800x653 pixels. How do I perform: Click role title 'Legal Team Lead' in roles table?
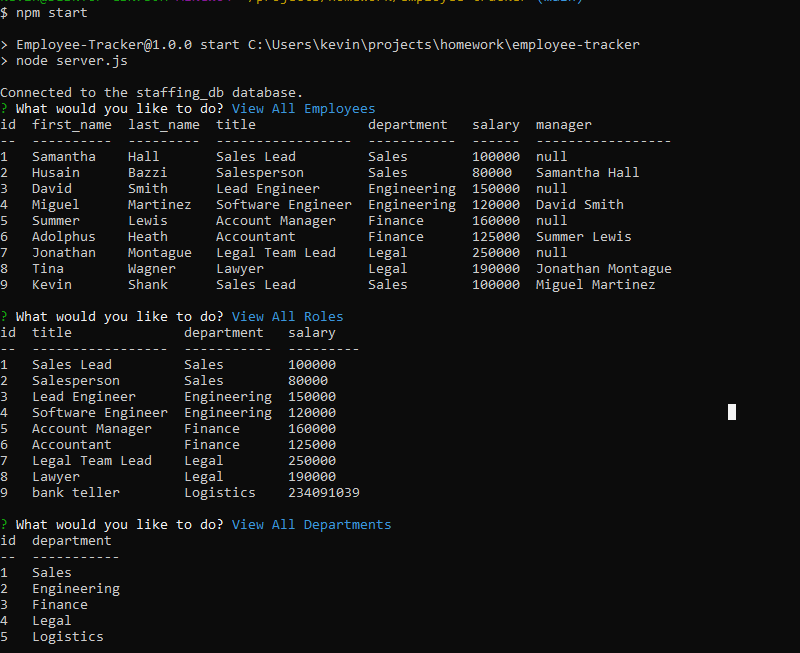coord(92,461)
